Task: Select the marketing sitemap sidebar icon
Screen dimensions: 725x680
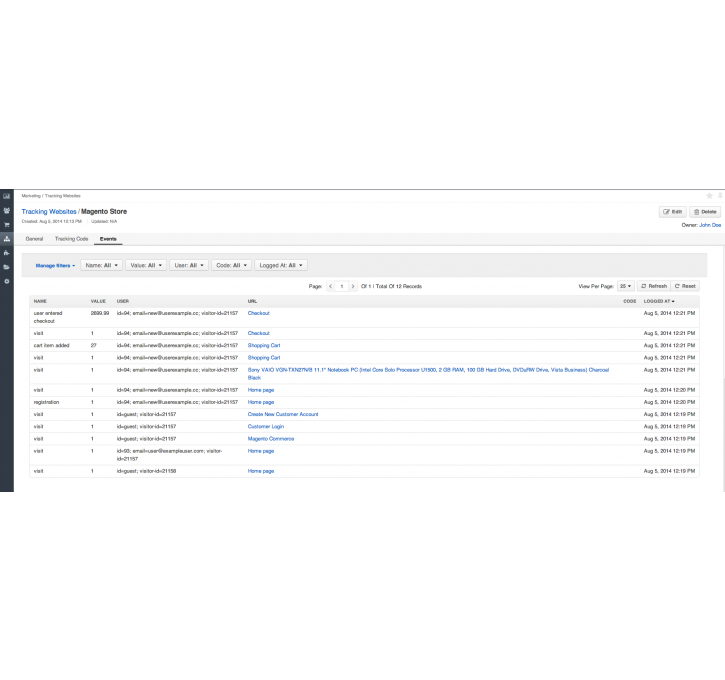Action: point(6,239)
